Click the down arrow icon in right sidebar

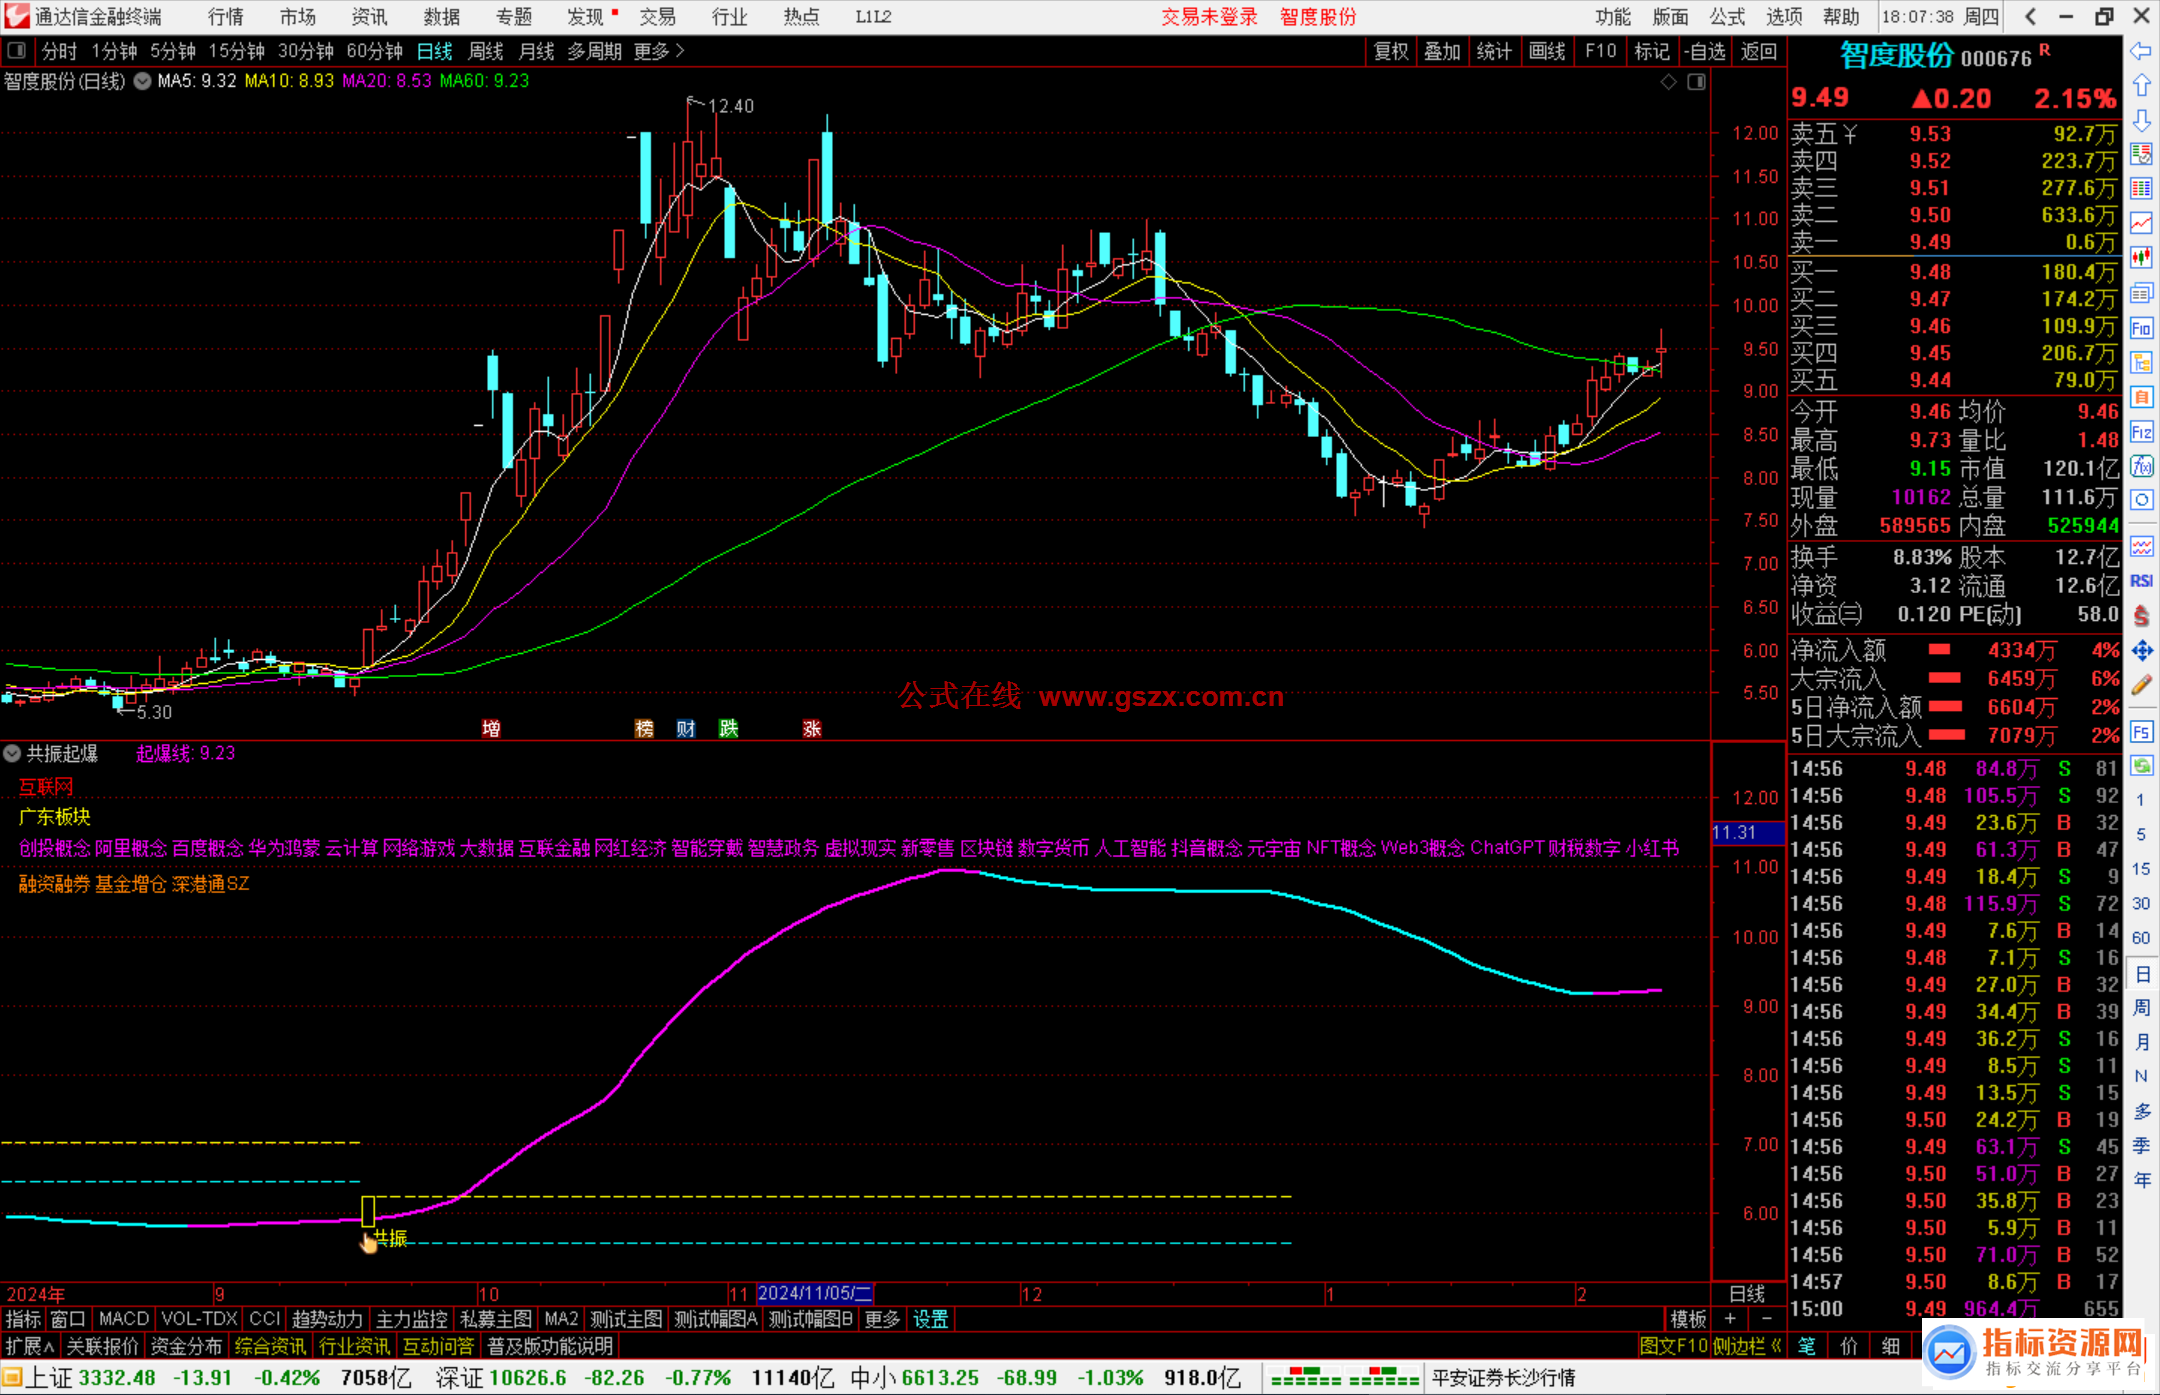(x=2141, y=120)
